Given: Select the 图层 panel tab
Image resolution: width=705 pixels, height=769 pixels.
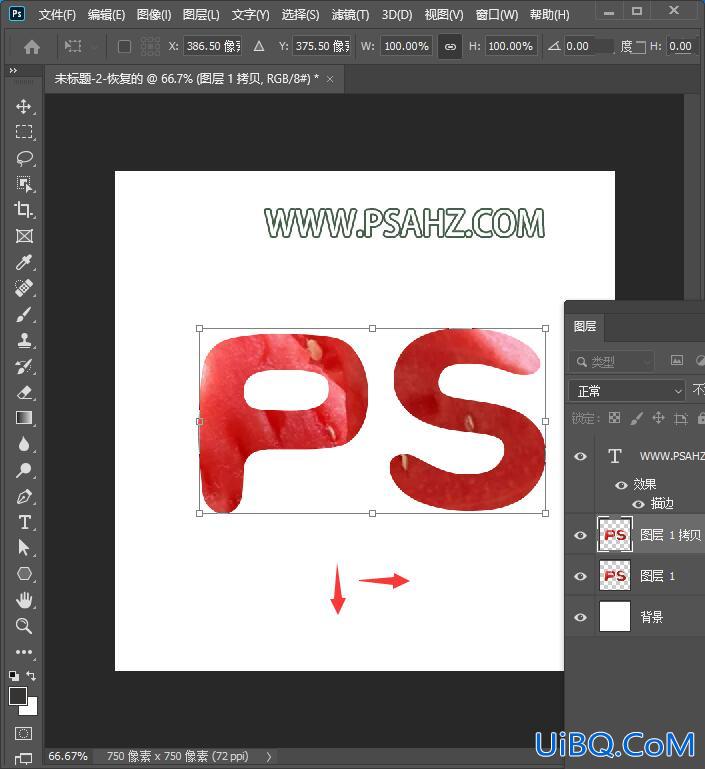Looking at the screenshot, I should pos(585,326).
